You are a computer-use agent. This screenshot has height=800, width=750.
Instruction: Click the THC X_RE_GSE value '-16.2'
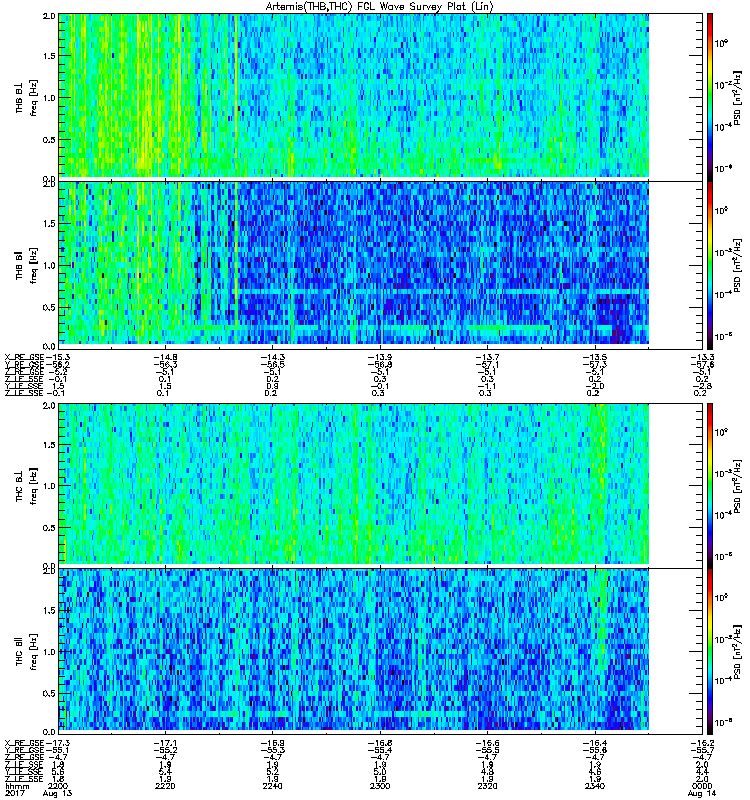point(702,743)
